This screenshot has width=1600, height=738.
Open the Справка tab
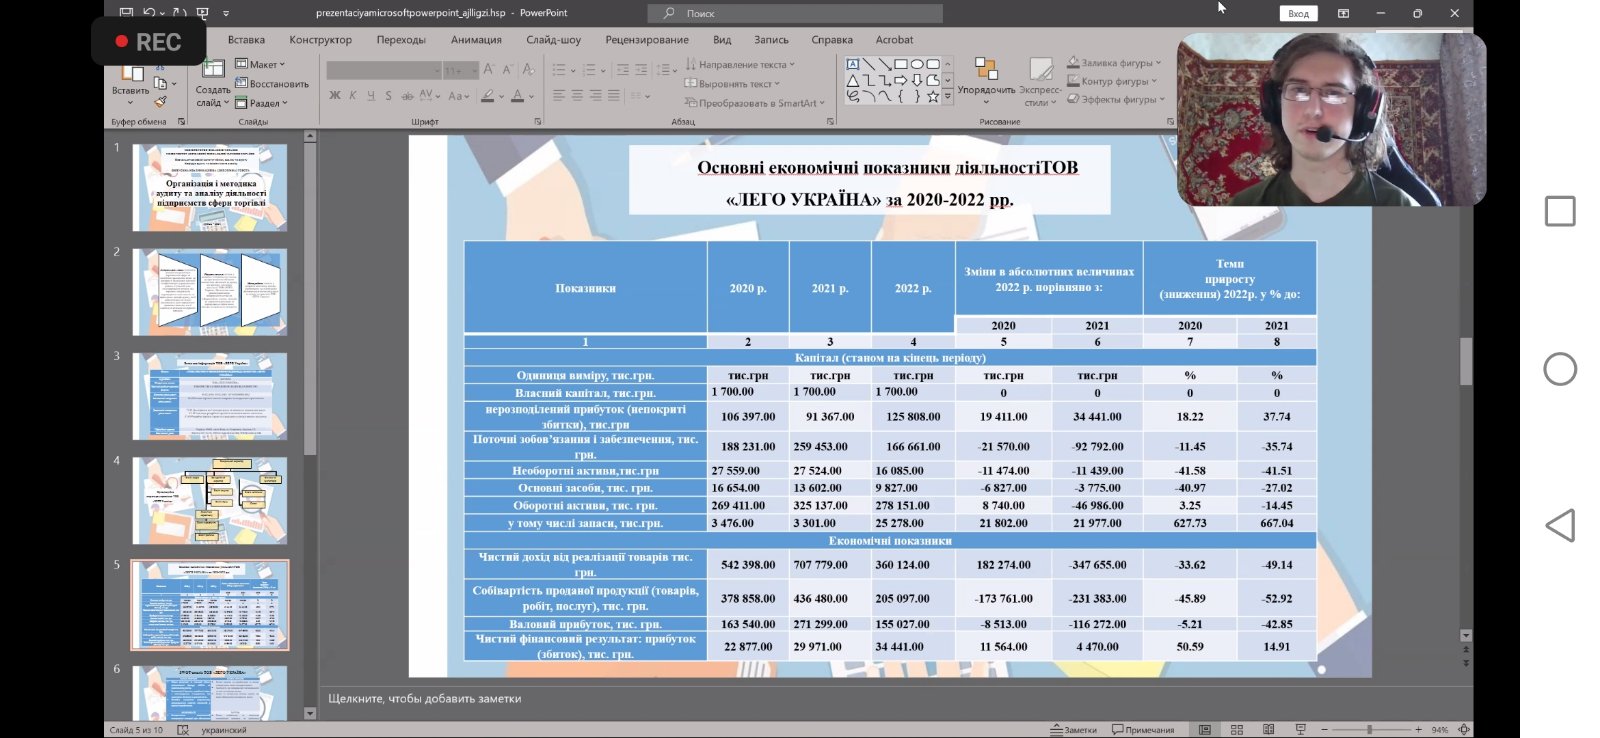pyautogui.click(x=832, y=40)
